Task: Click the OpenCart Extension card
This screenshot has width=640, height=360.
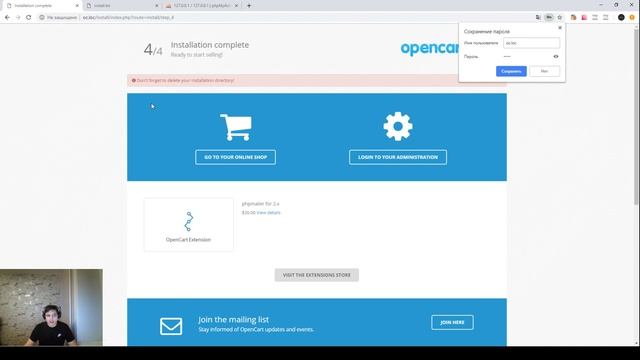Action: 189,224
